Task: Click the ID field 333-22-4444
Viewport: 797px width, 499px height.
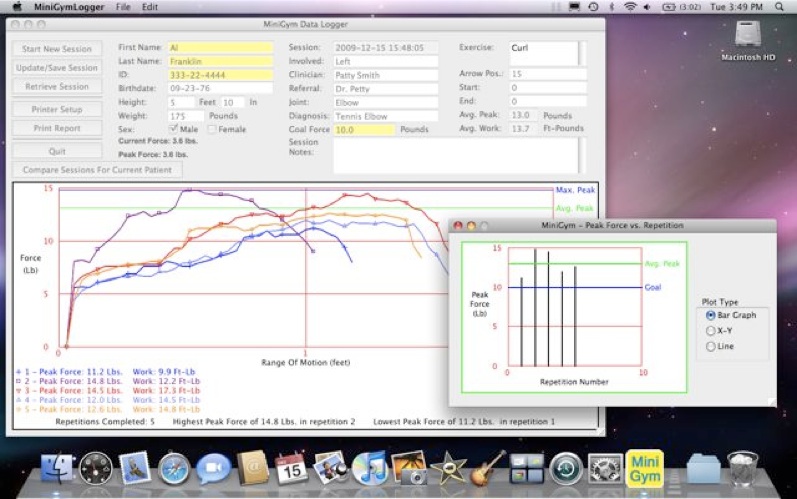Action: point(221,75)
